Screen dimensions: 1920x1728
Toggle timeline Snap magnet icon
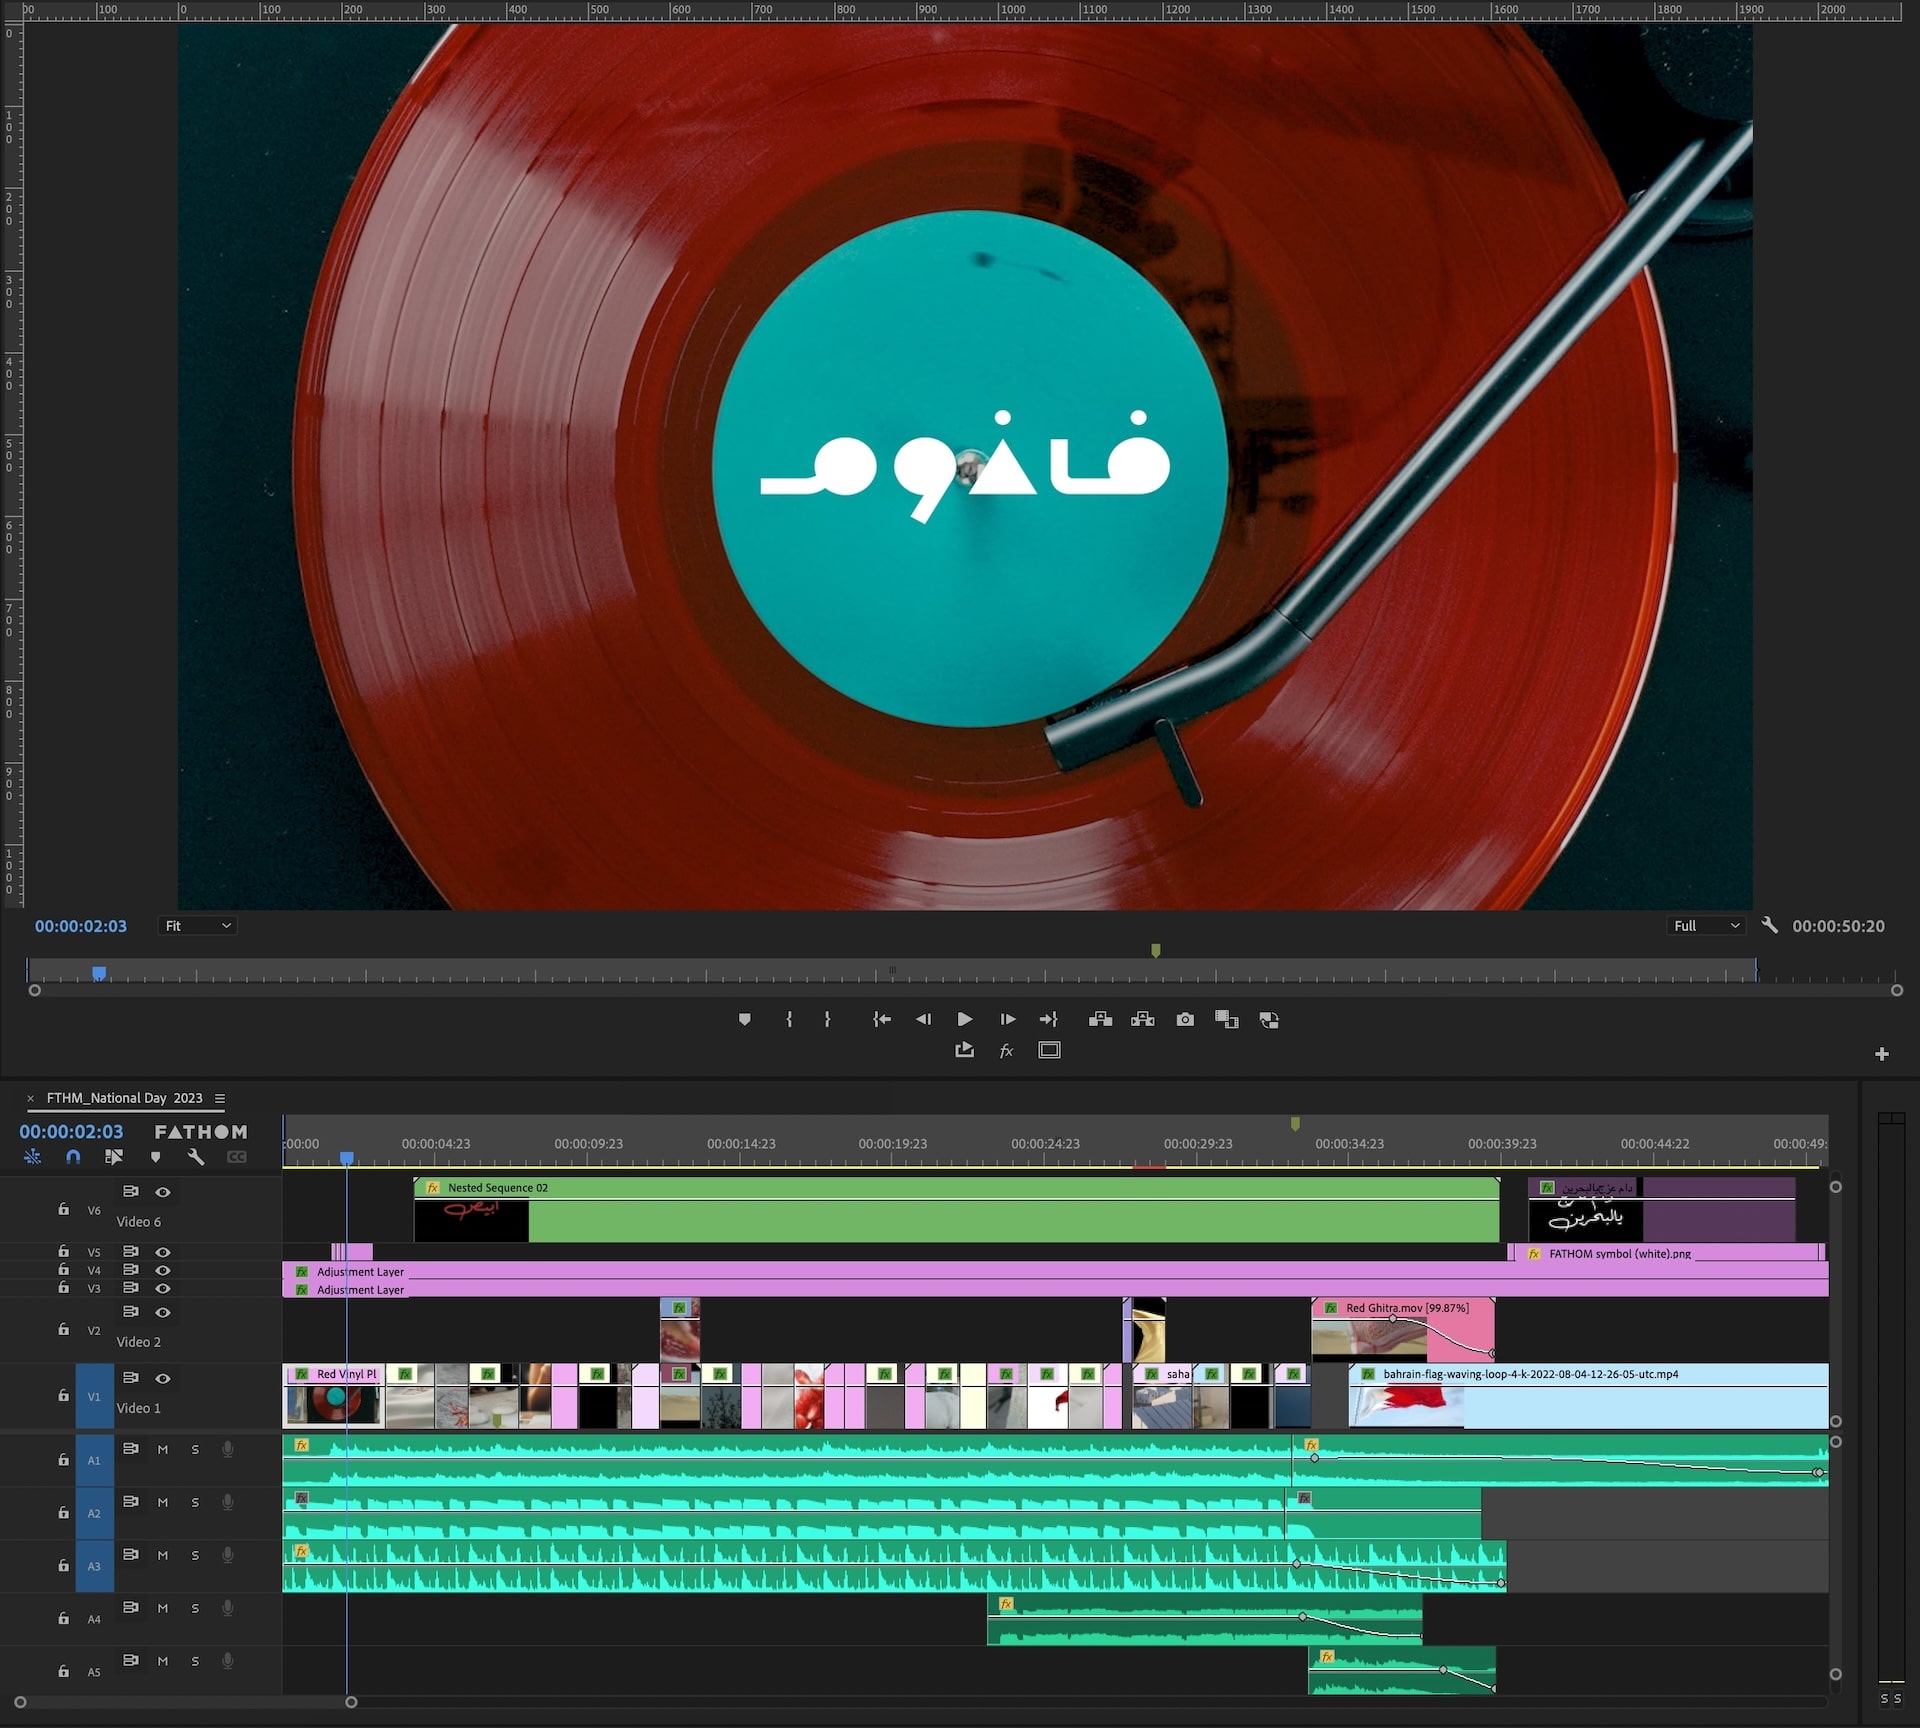tap(73, 1157)
